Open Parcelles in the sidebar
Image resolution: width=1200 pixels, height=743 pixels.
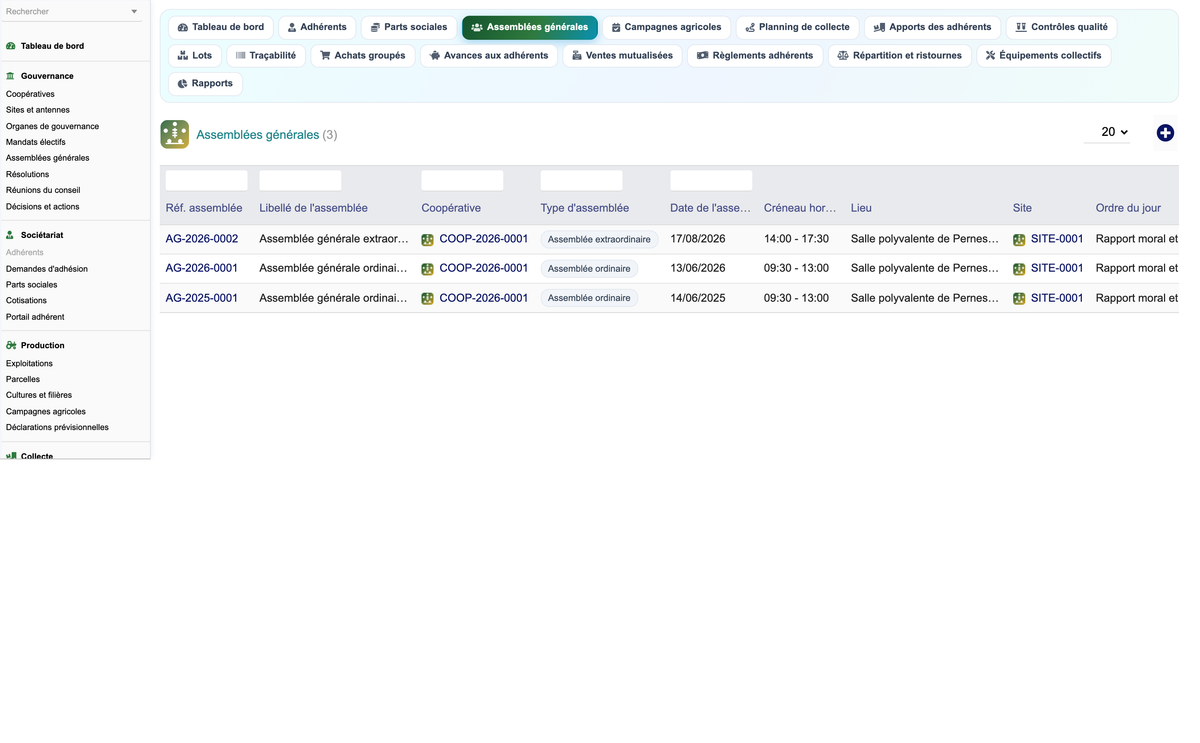click(x=23, y=379)
